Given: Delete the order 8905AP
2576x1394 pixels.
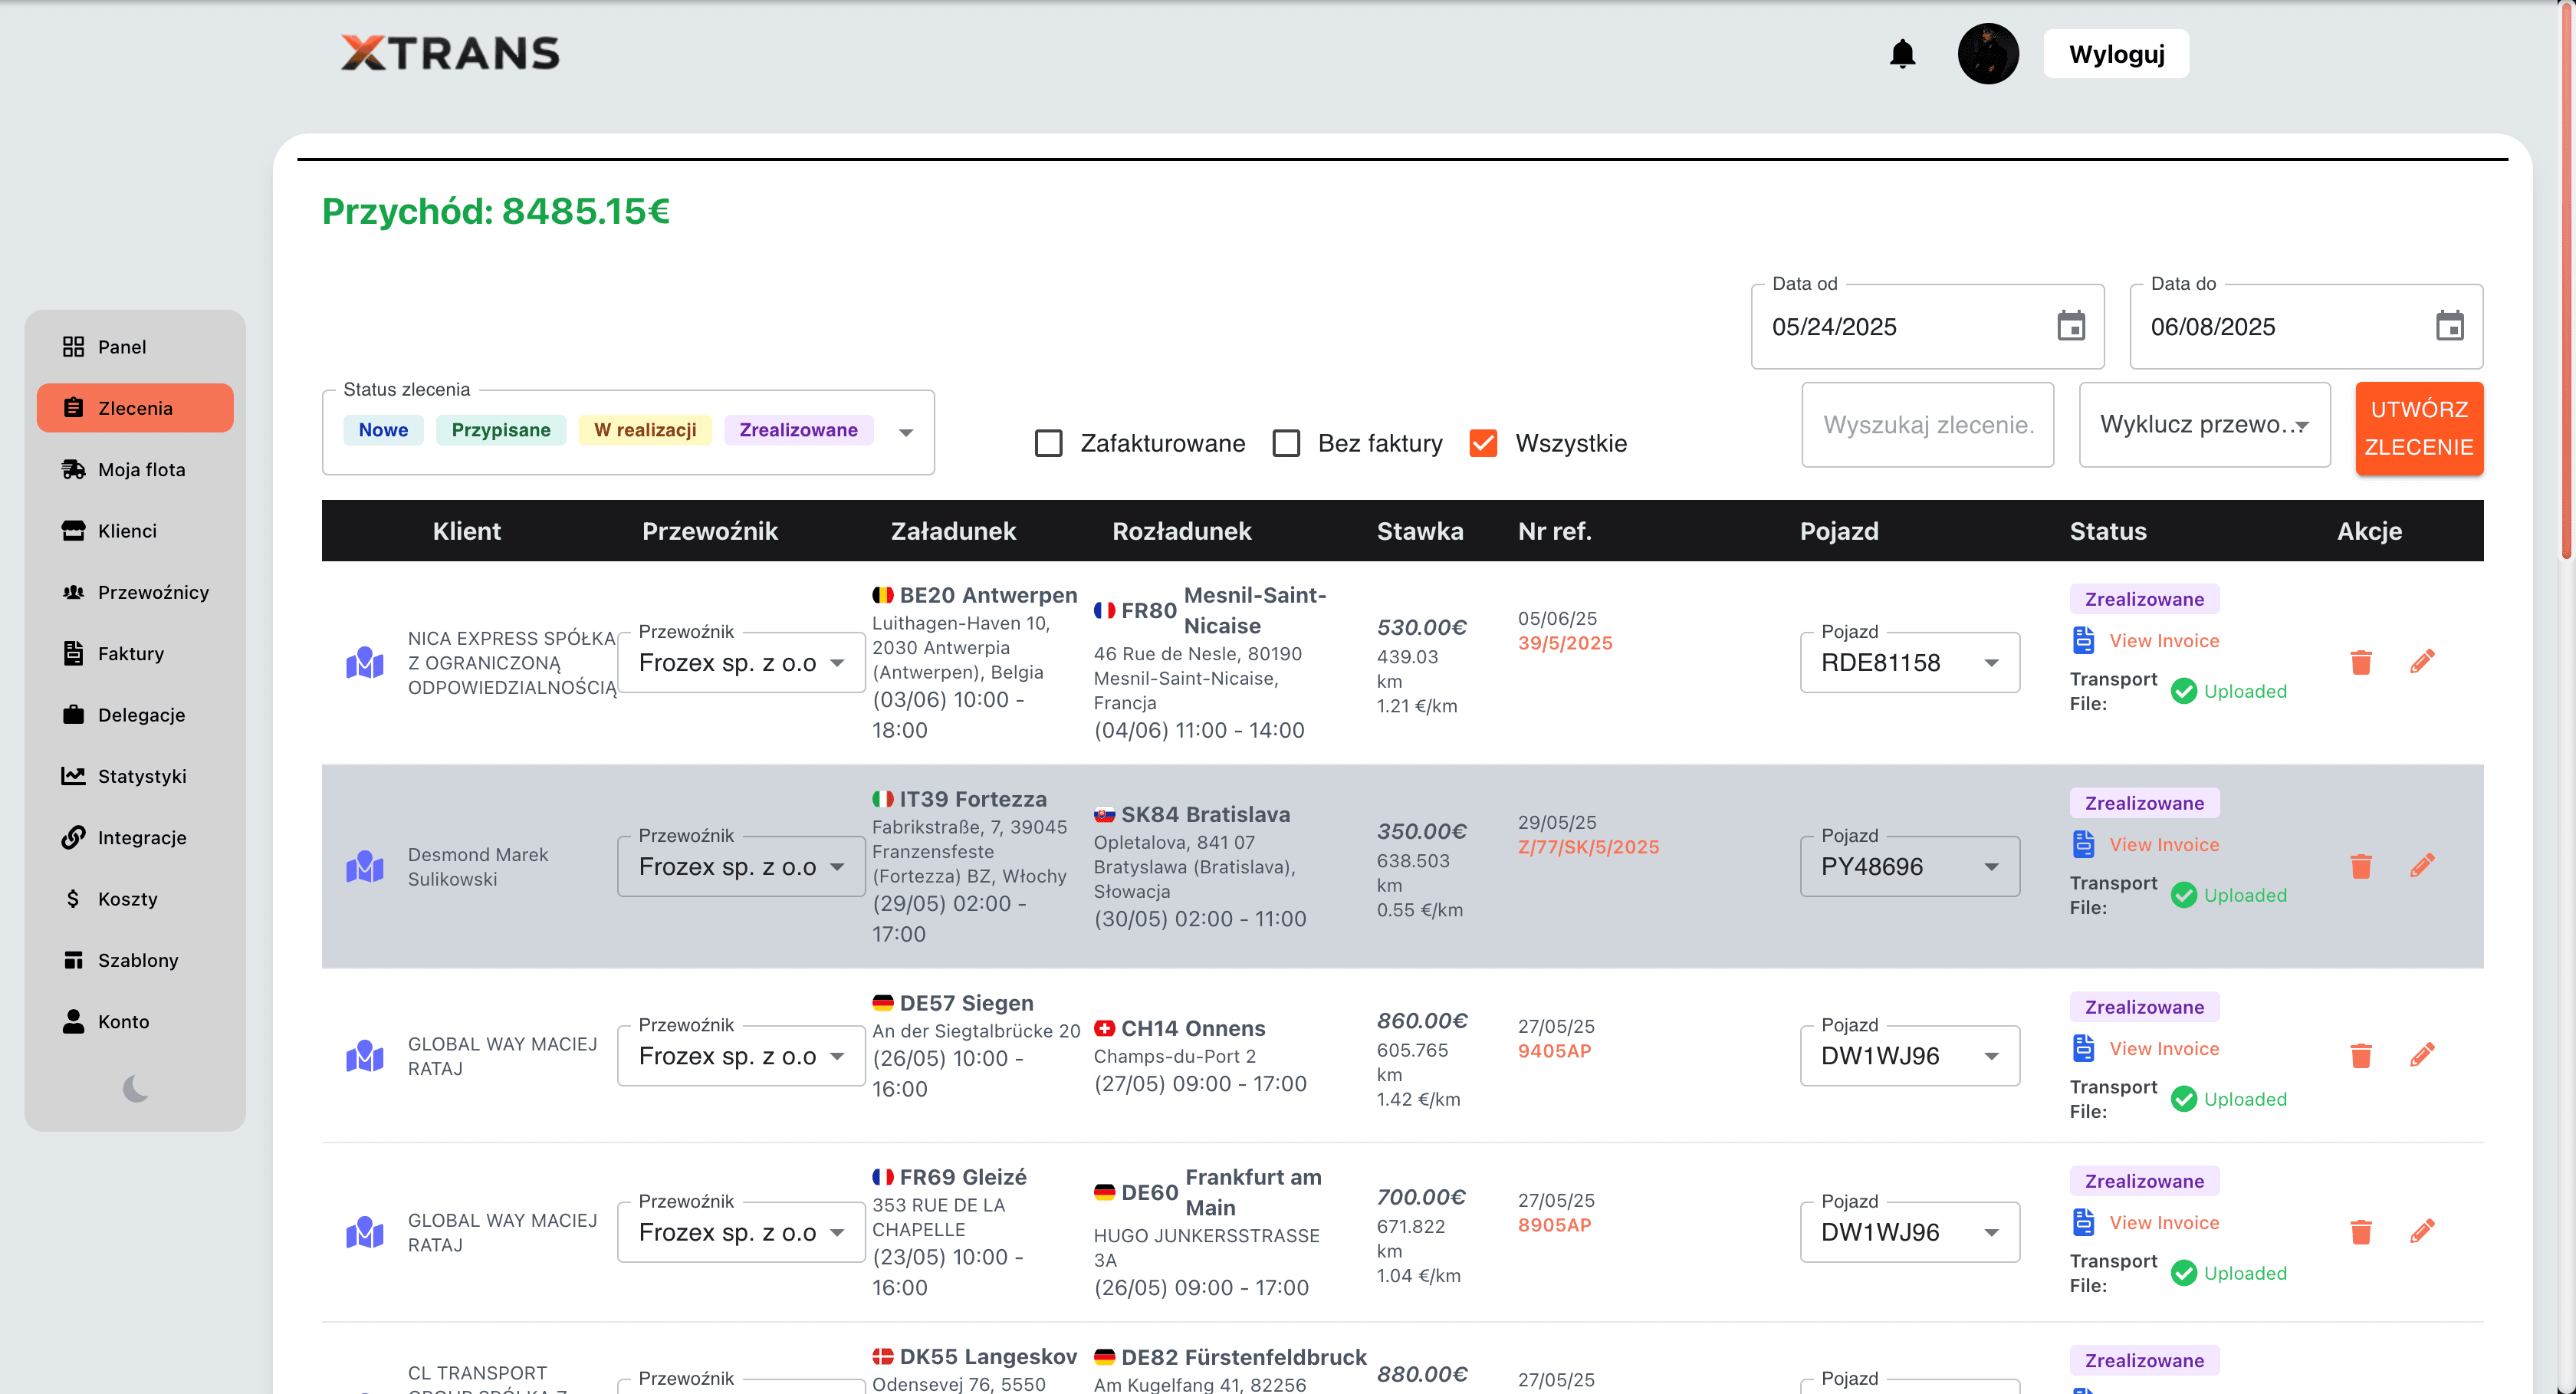Looking at the screenshot, I should click(2360, 1232).
